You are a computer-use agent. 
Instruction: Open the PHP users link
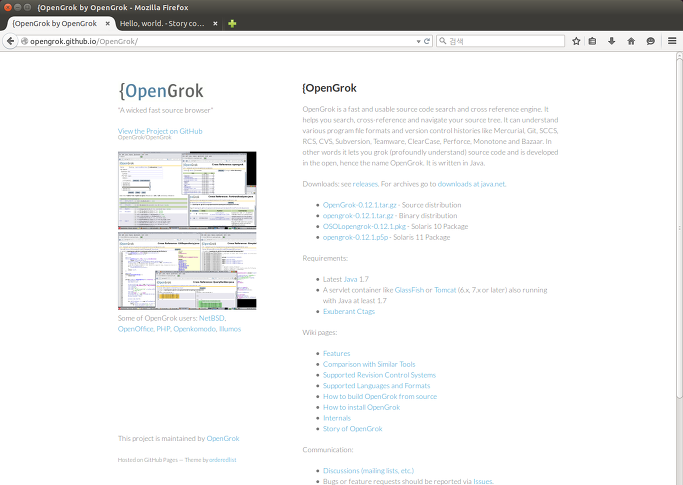163,329
